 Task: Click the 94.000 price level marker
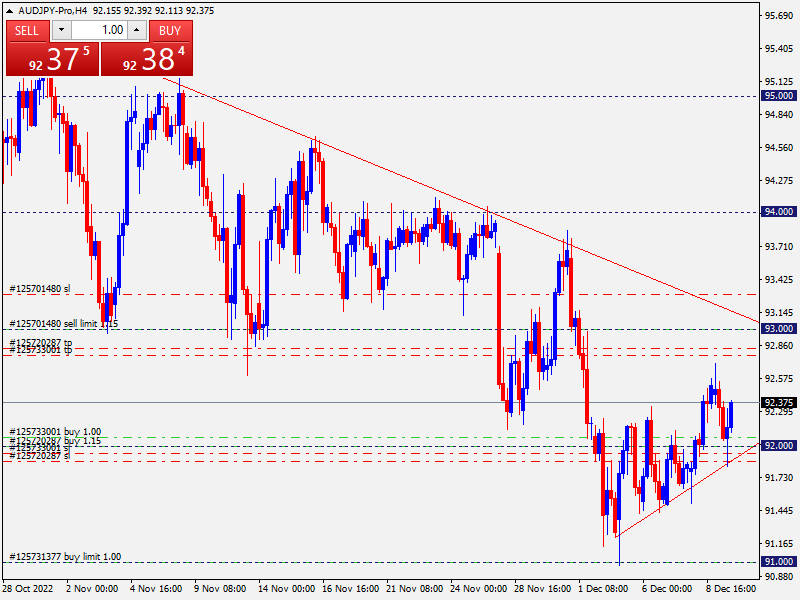click(778, 212)
